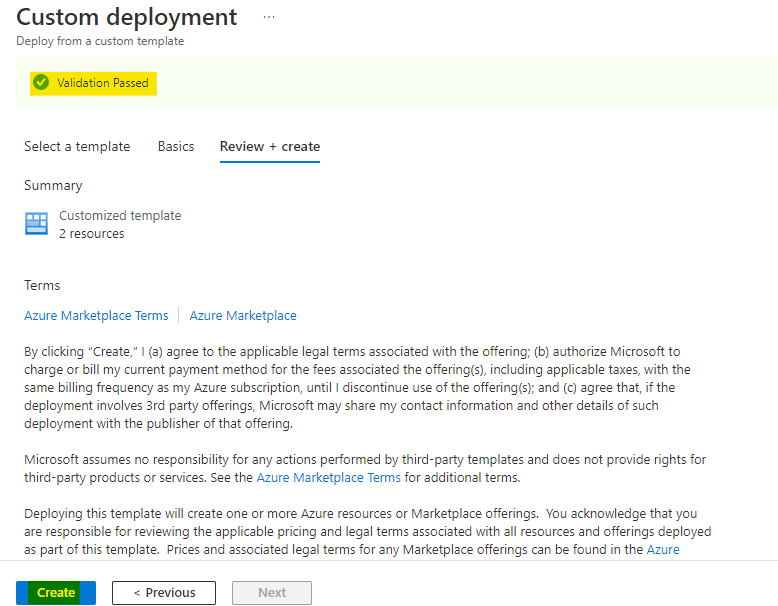Viewport: 778px width, 606px height.
Task: Select the Customized template label
Action: click(120, 215)
